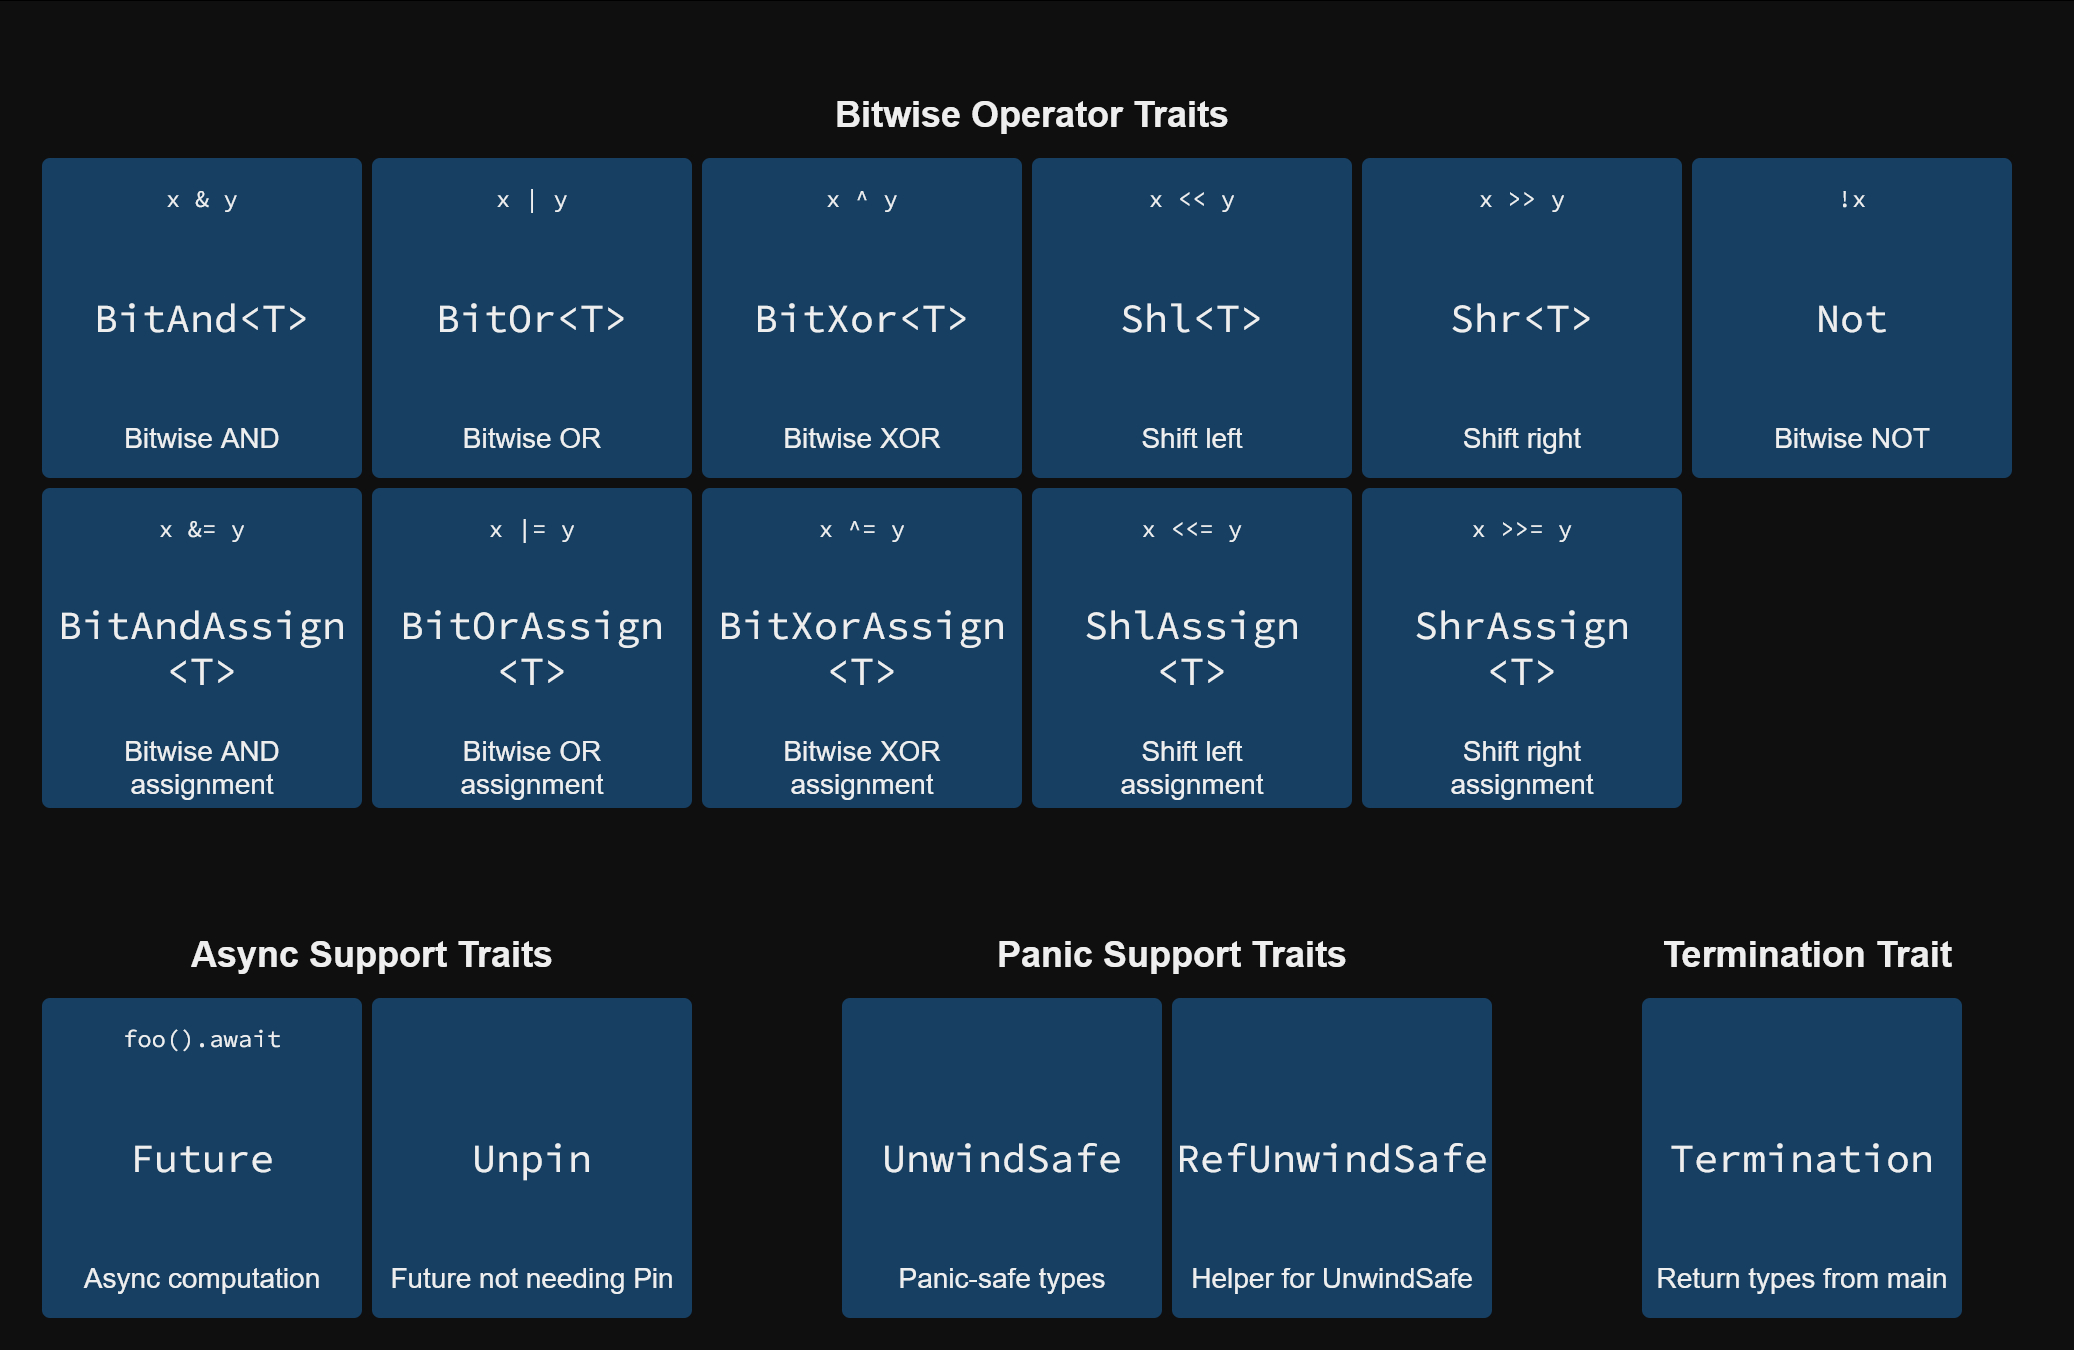Click the ShrAssign<T> trait tile
This screenshot has width=2074, height=1350.
click(x=1522, y=648)
